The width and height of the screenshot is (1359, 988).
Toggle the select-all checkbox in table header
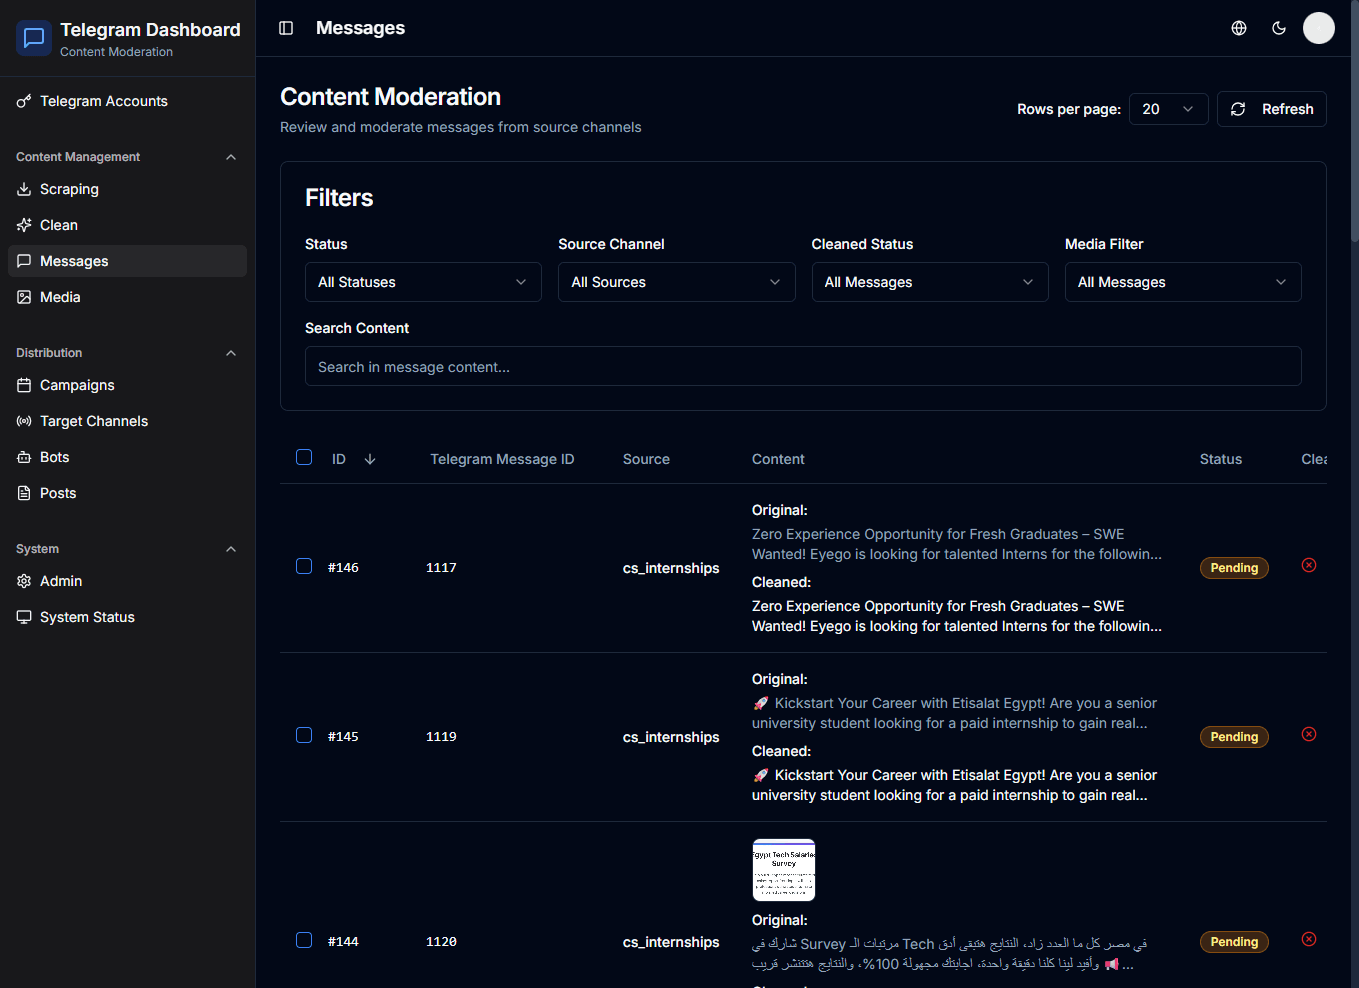tap(304, 457)
